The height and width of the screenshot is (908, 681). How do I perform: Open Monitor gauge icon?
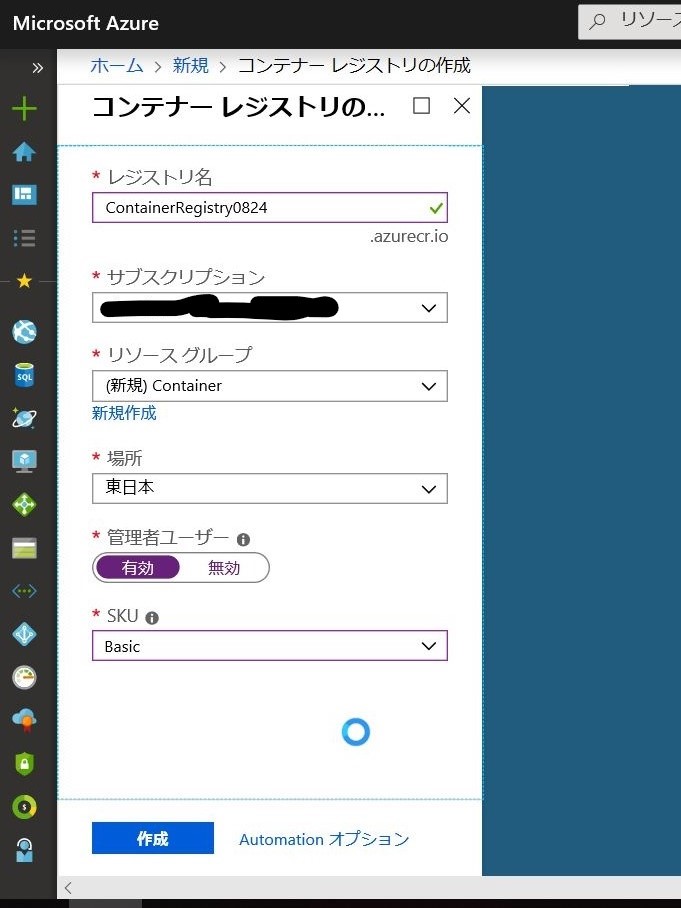coord(24,678)
